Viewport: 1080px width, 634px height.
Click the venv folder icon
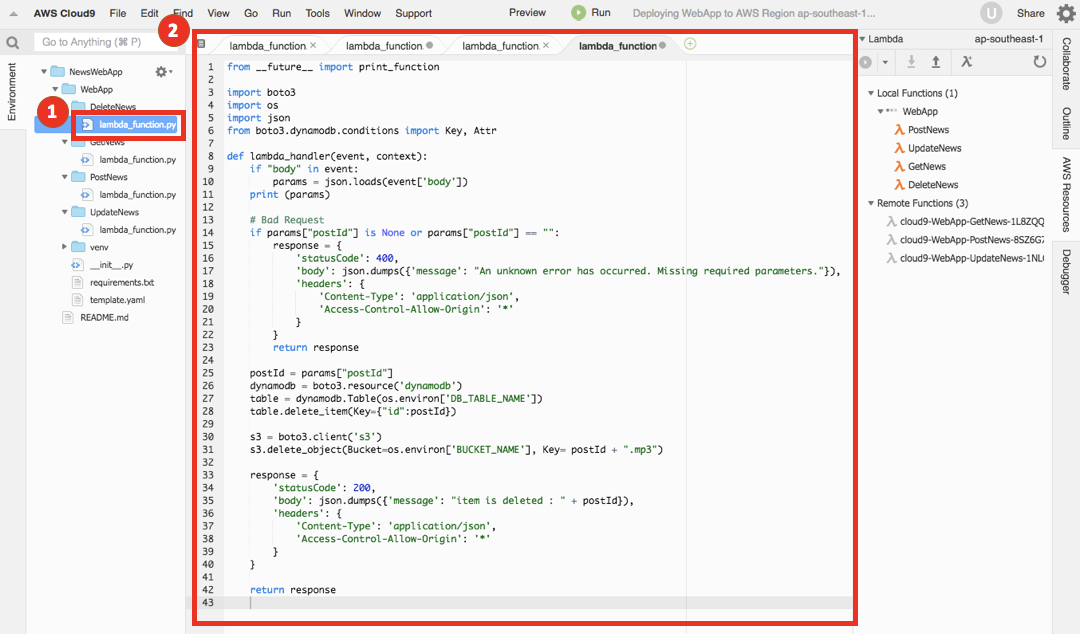tap(79, 247)
